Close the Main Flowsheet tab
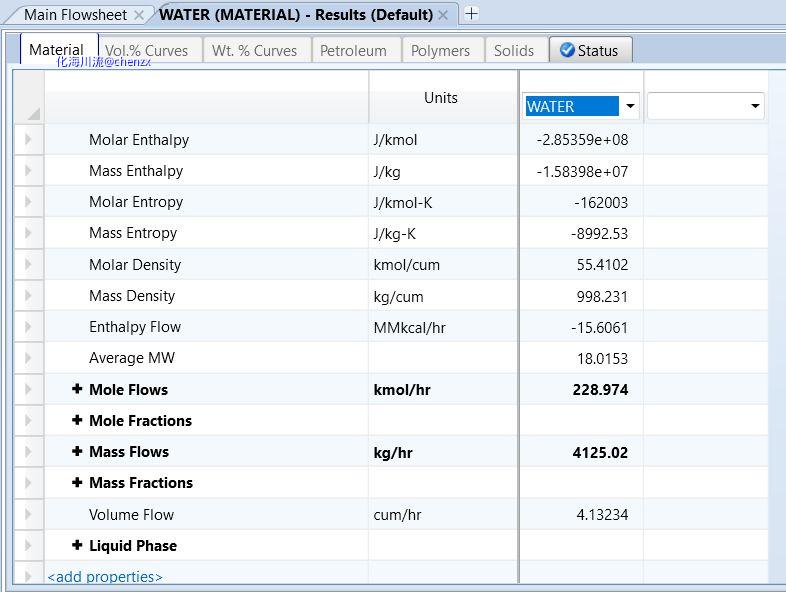The image size is (786, 592). [139, 15]
